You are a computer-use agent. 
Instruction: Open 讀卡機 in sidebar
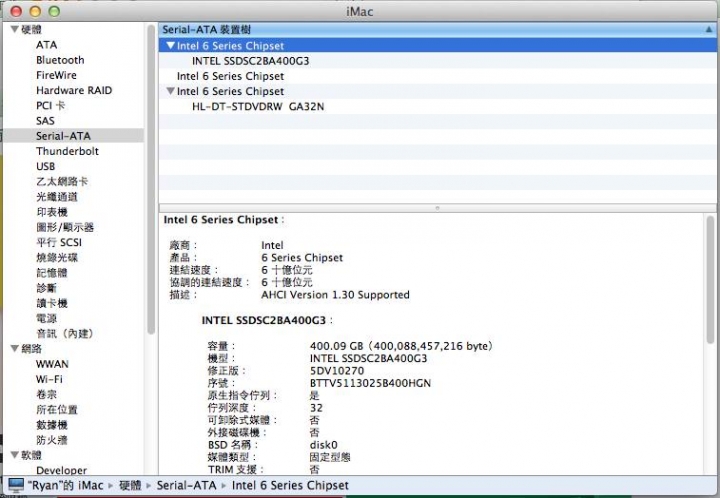pos(52,303)
